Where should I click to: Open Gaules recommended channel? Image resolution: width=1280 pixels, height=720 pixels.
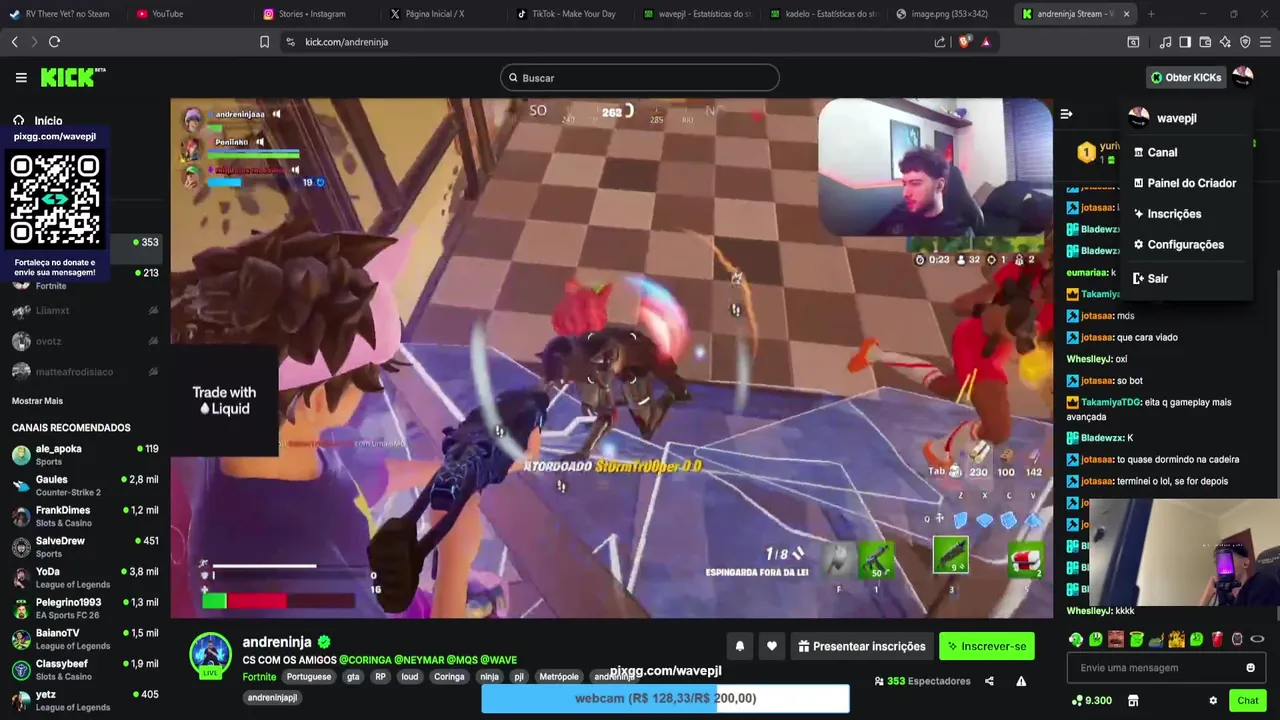[84, 486]
